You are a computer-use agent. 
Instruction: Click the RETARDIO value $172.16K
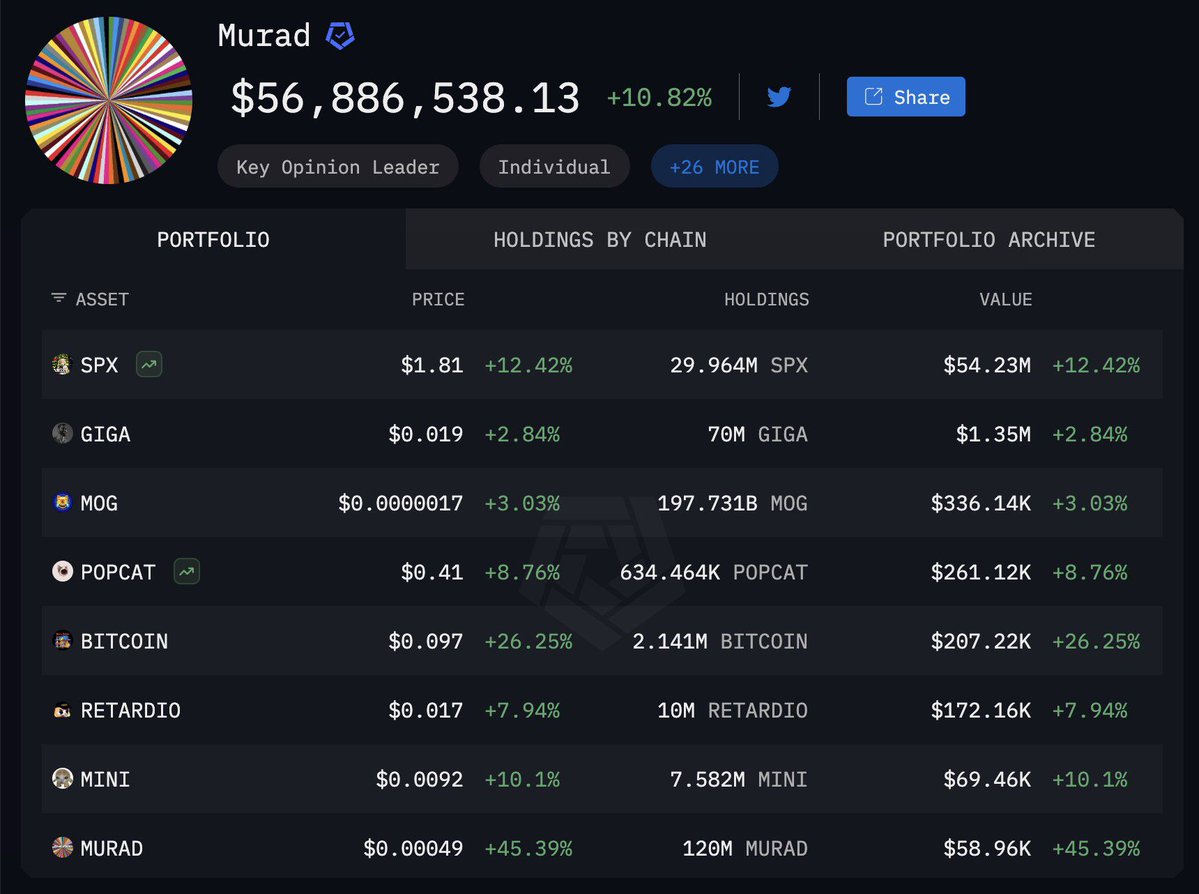980,710
